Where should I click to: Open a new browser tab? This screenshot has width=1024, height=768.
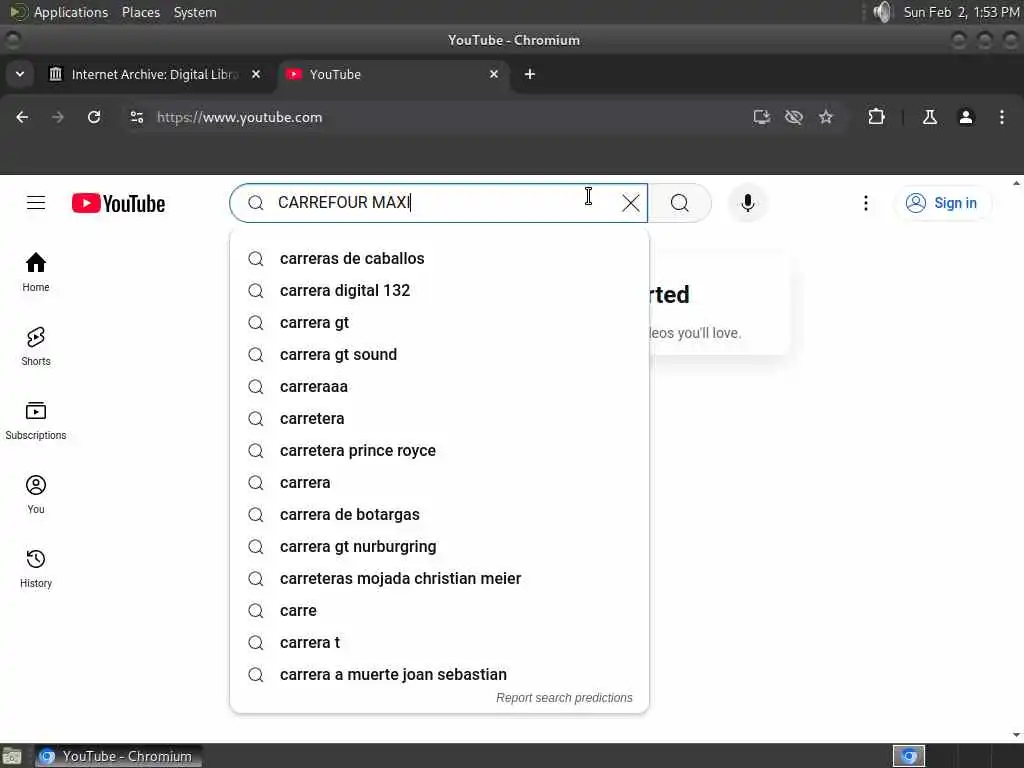click(530, 74)
